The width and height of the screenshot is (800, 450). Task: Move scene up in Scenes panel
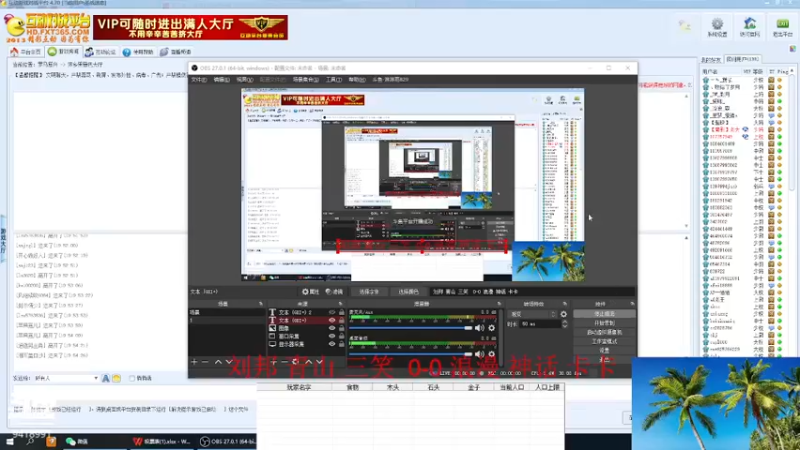point(218,362)
